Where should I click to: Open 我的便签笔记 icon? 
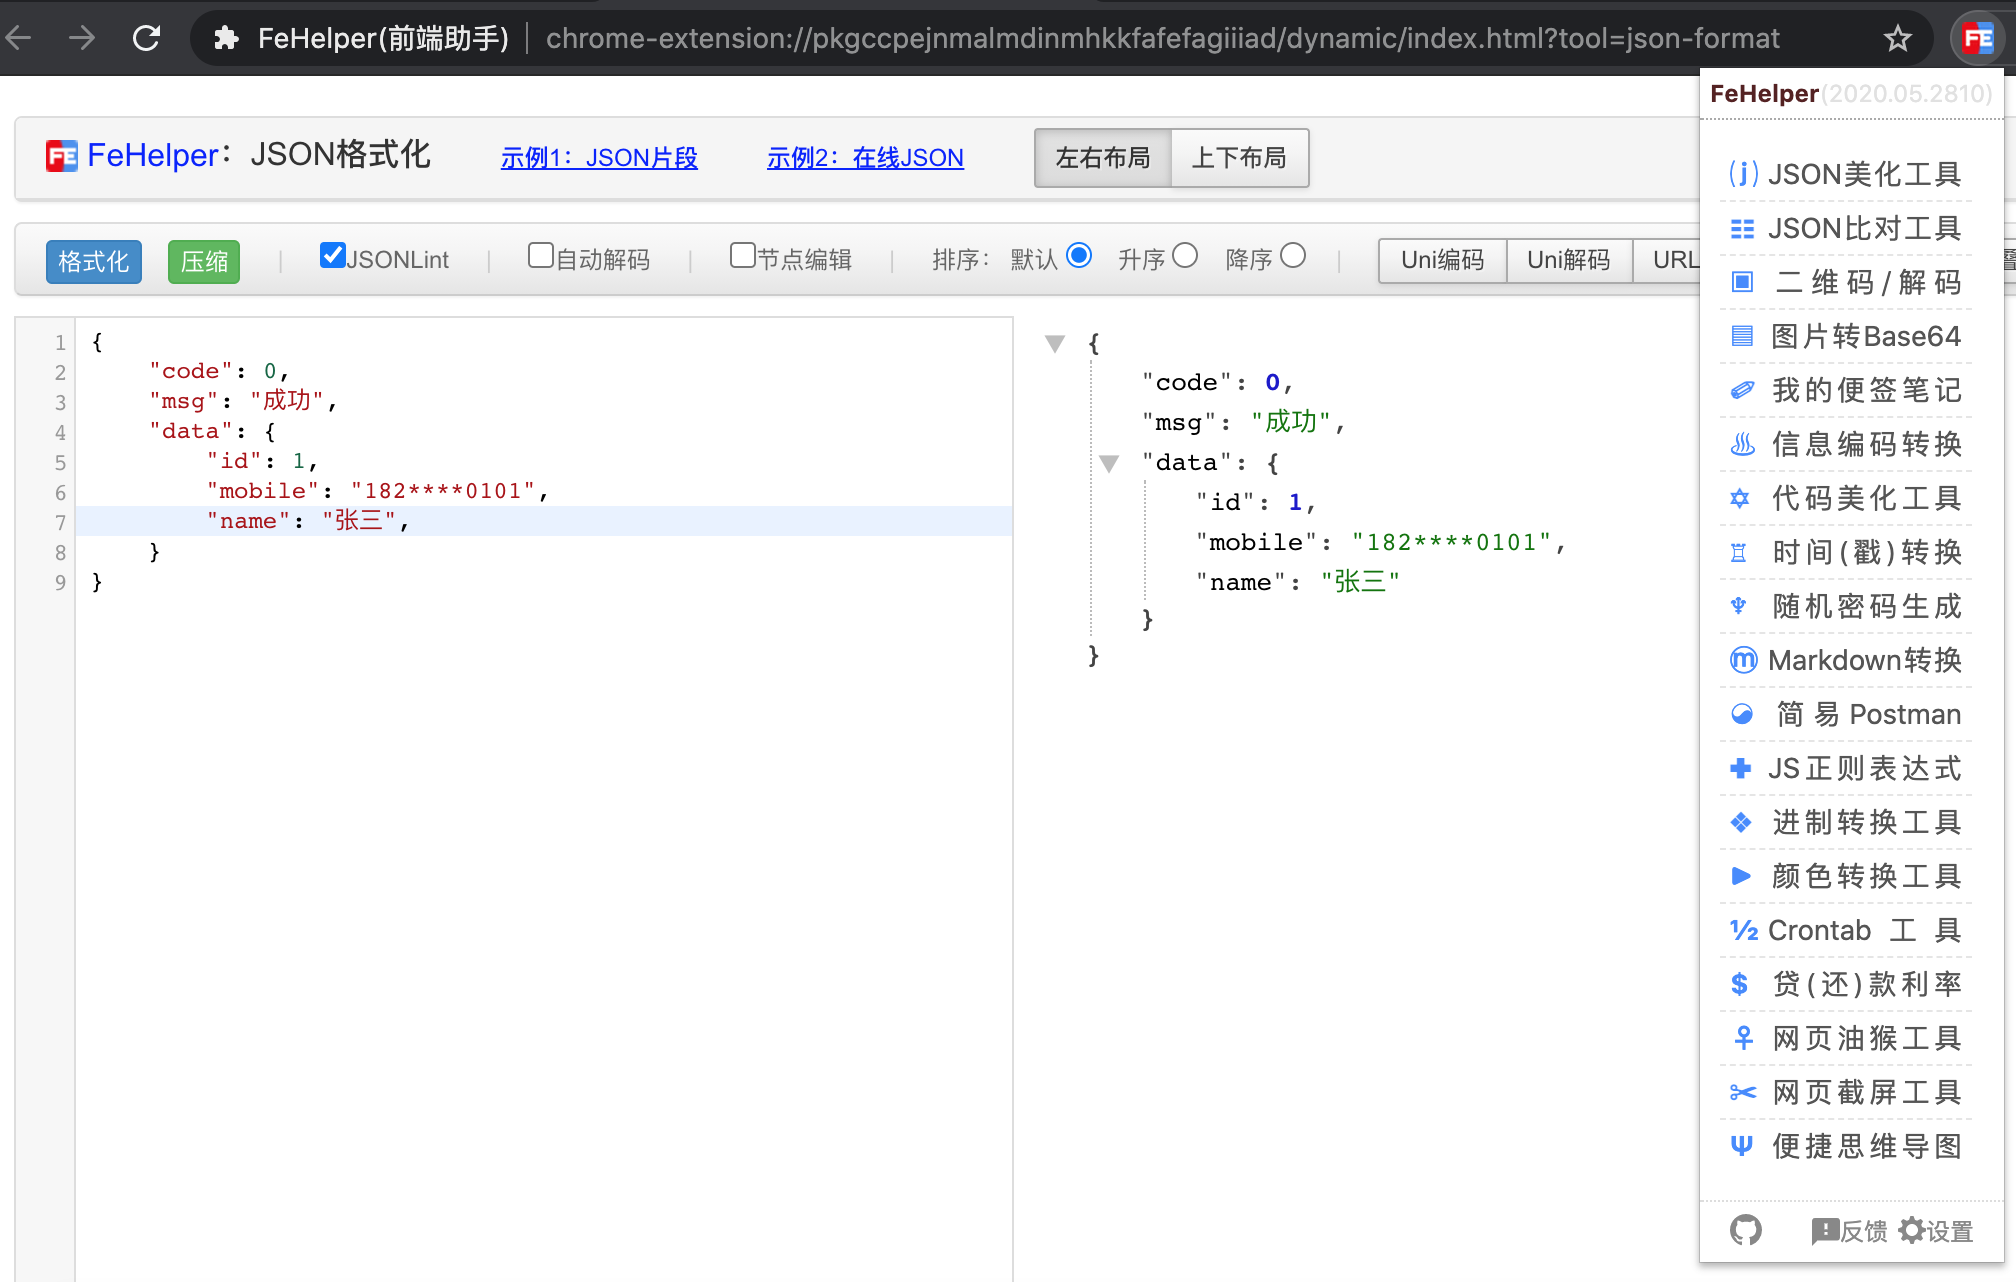(x=1742, y=390)
